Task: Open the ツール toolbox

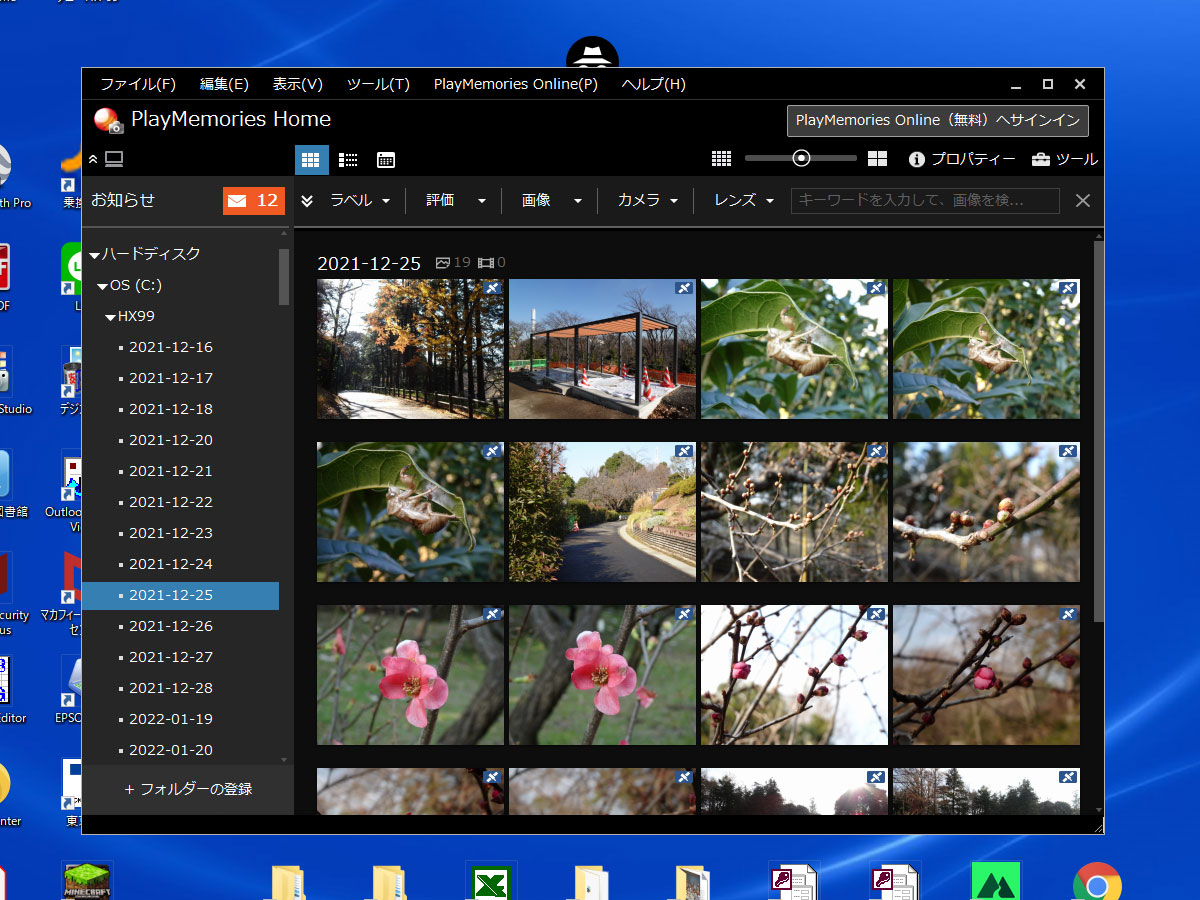Action: pos(1064,160)
